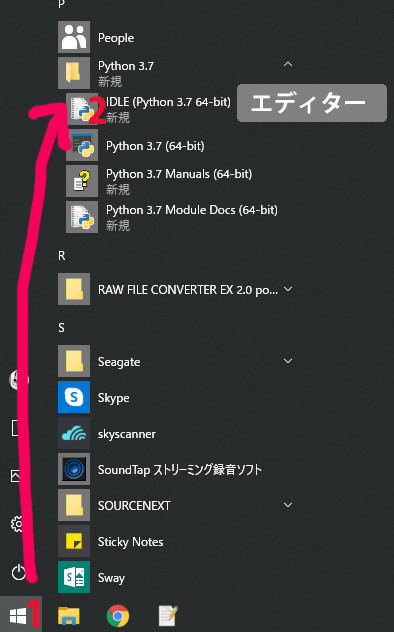Open Settings gear in Start sidebar
Viewport: 394px width, 632px height.
pyautogui.click(x=17, y=524)
